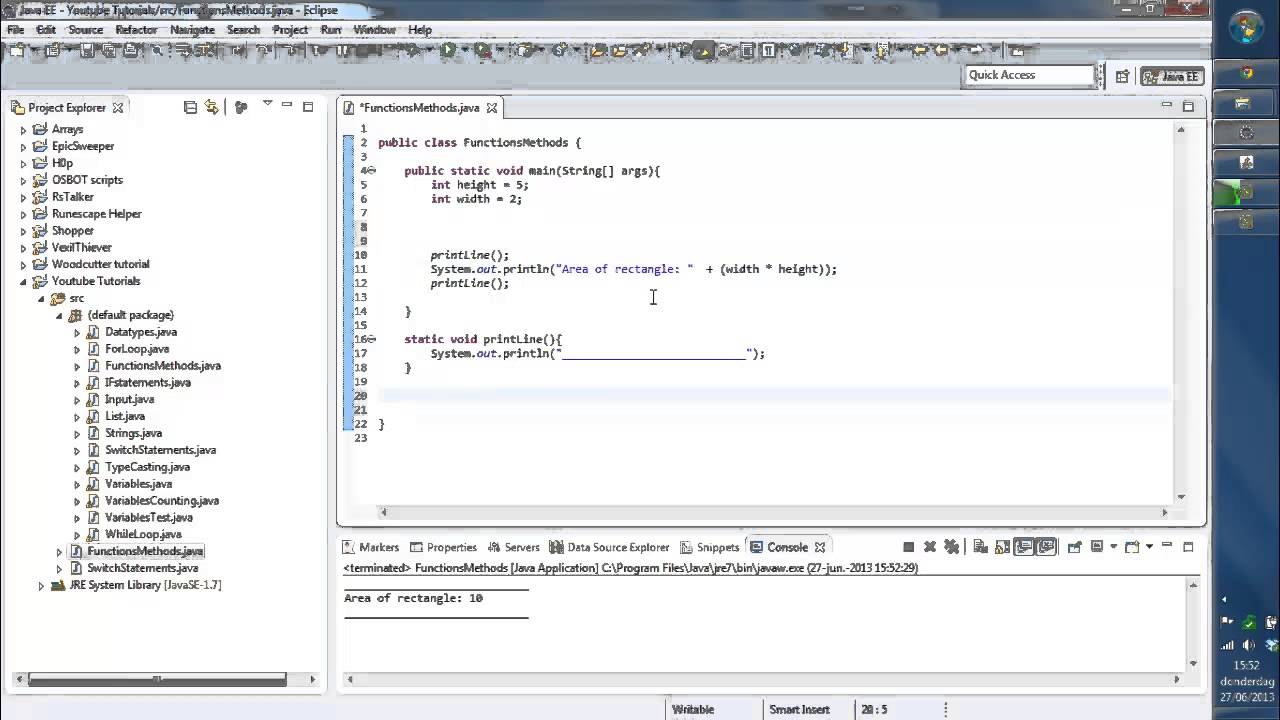Click Writable in the status bar
The height and width of the screenshot is (720, 1280).
[x=693, y=709]
